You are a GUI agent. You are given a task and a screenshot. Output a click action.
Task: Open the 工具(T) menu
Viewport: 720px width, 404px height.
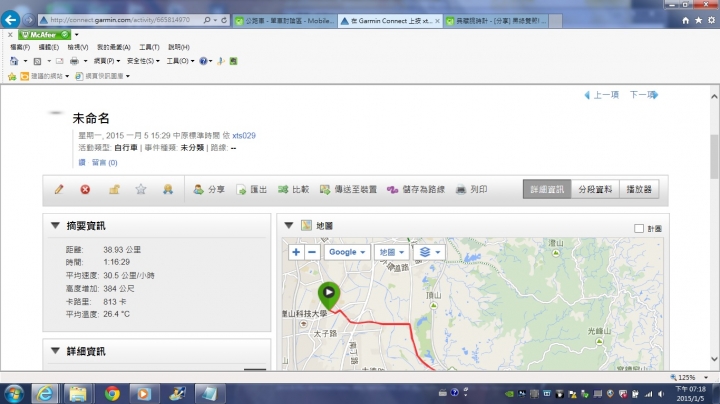(x=149, y=47)
